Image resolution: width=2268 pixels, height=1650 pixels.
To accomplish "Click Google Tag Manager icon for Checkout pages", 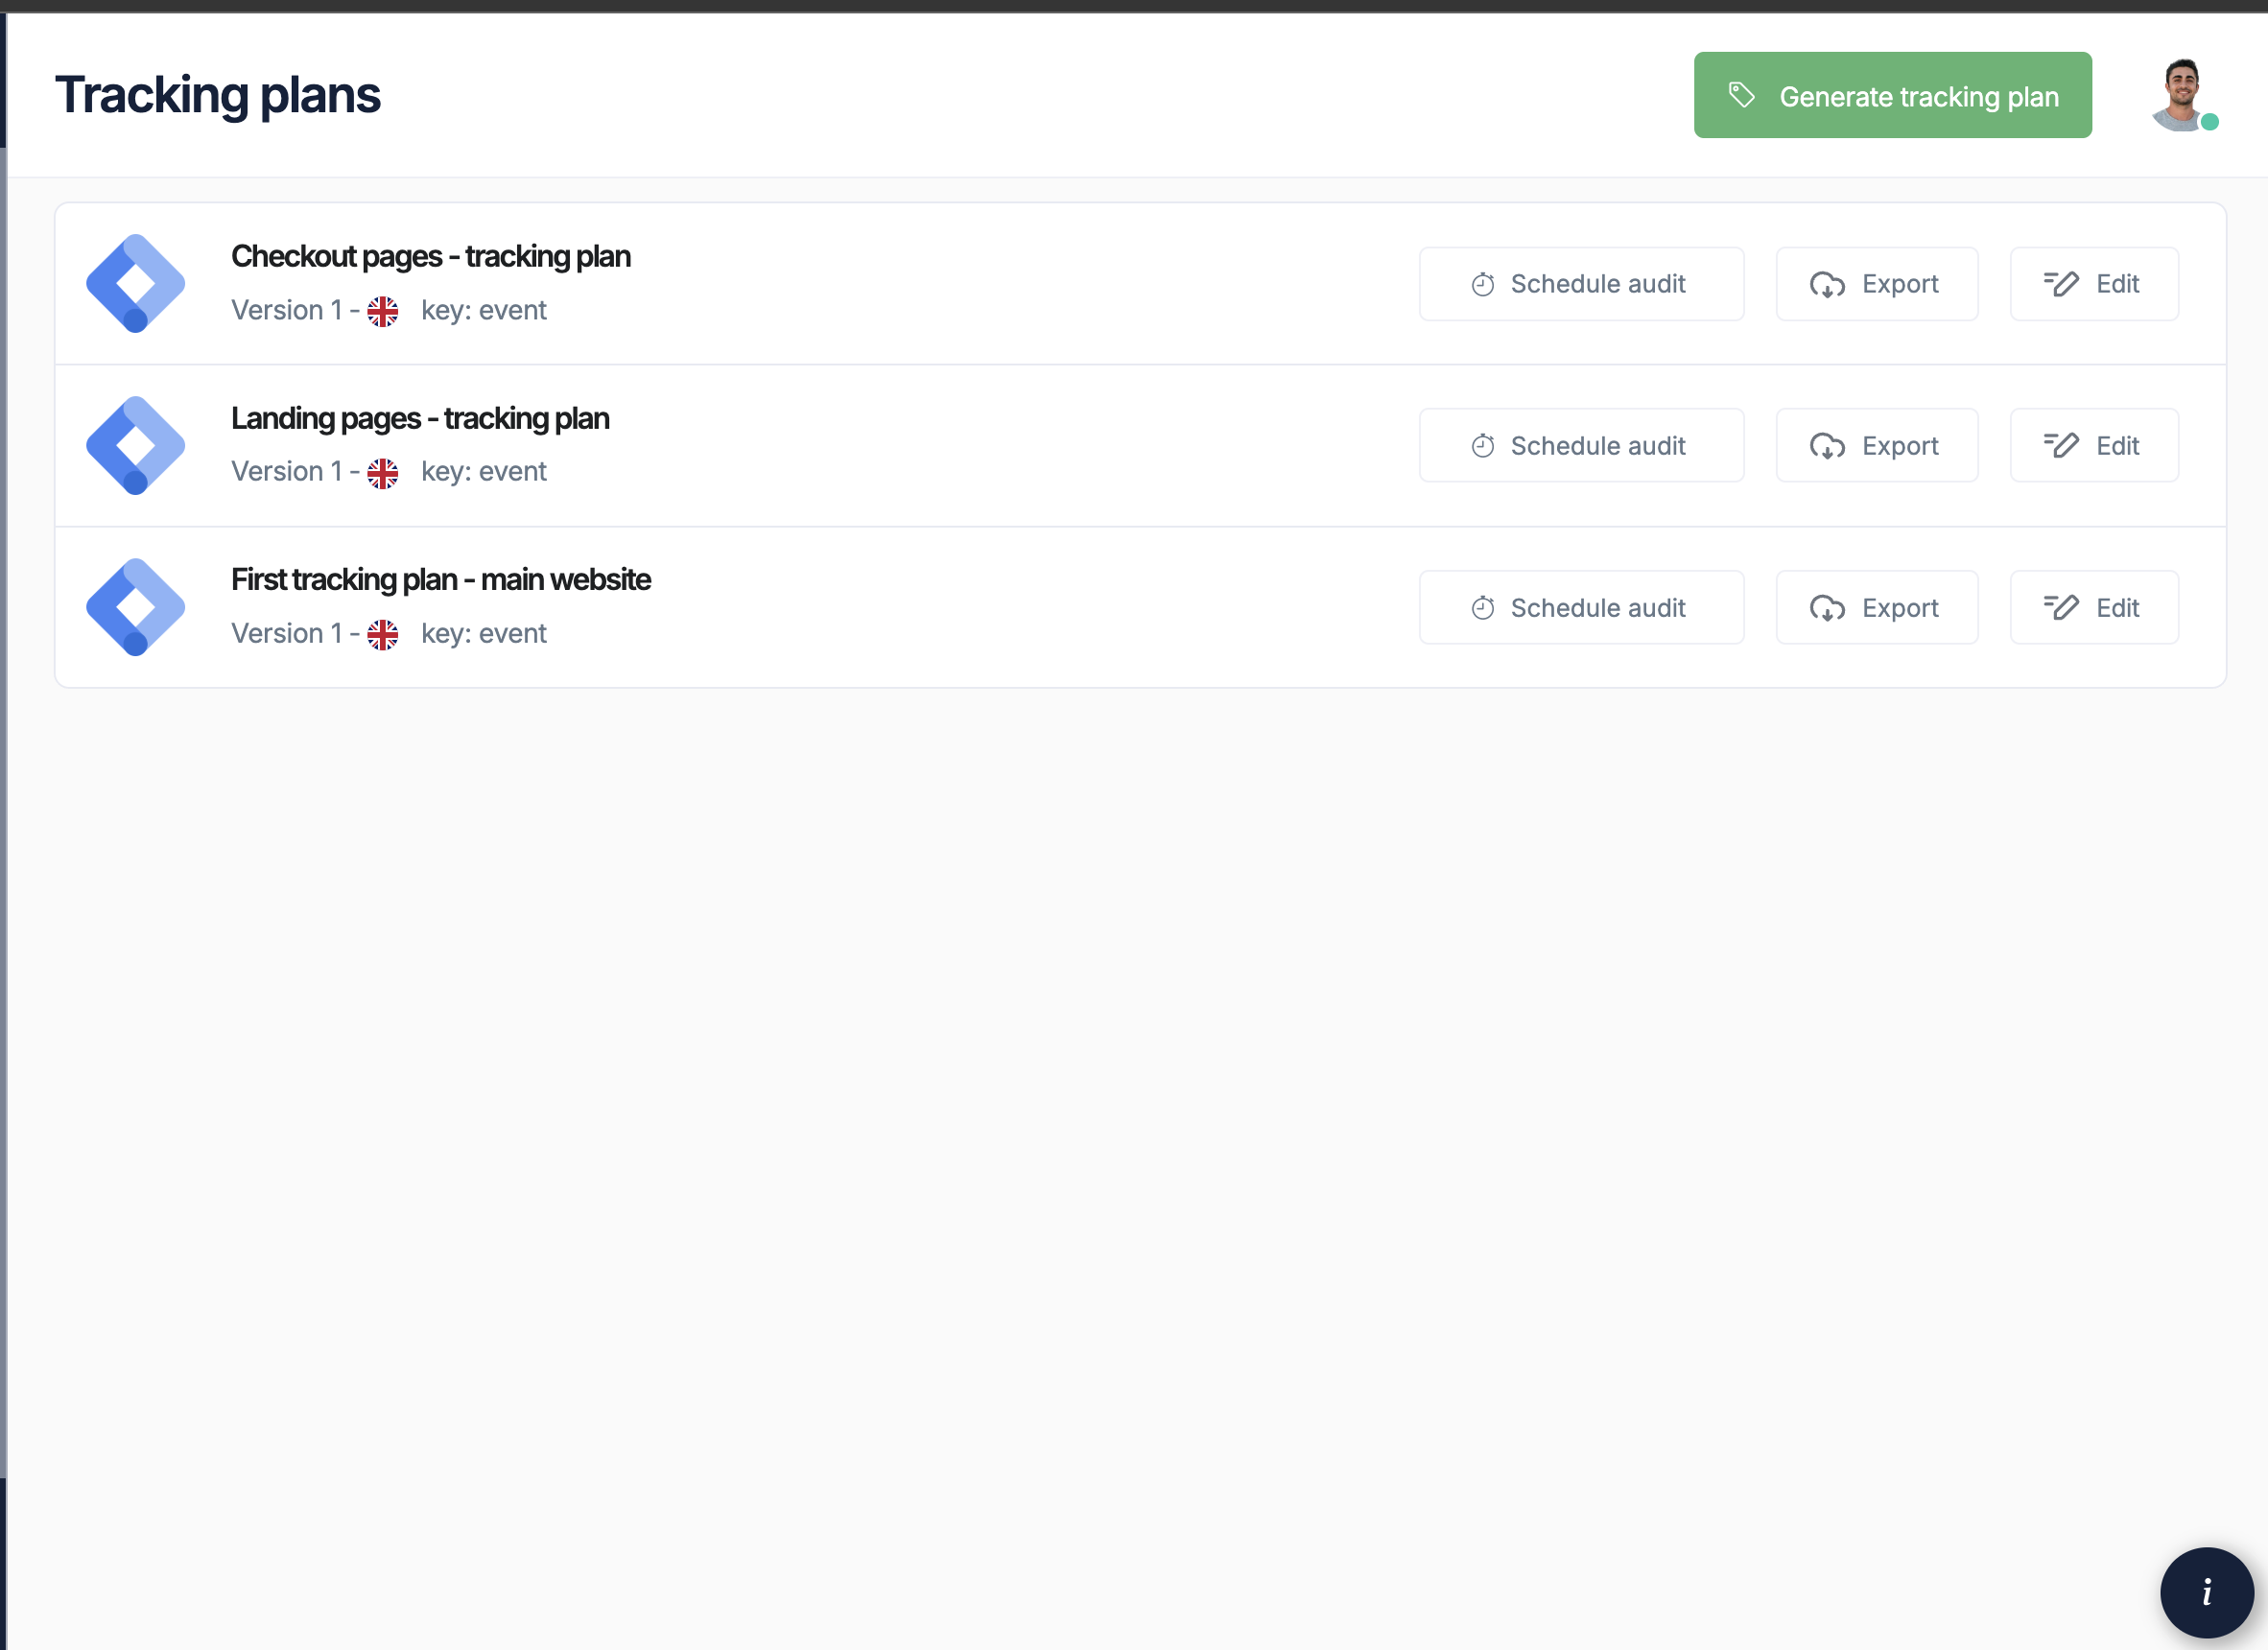I will pos(136,284).
